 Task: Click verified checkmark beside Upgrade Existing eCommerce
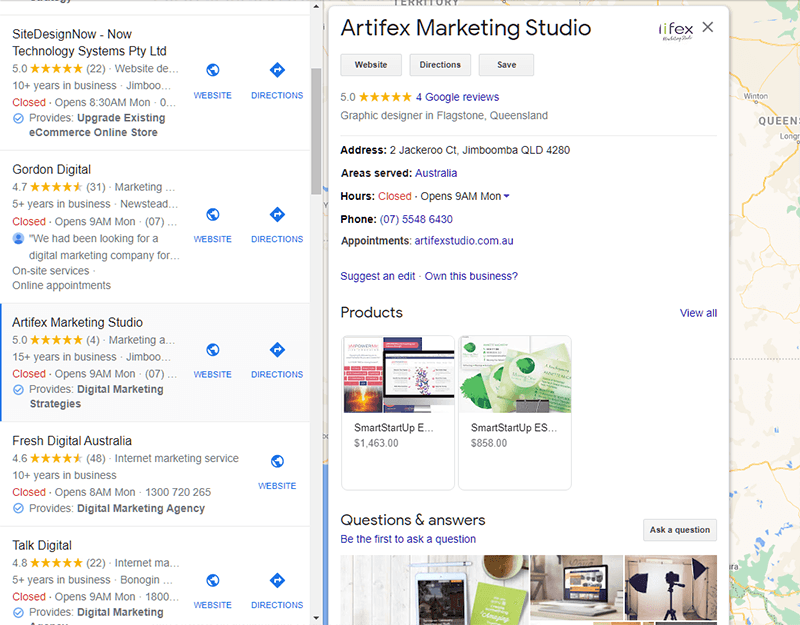point(18,118)
